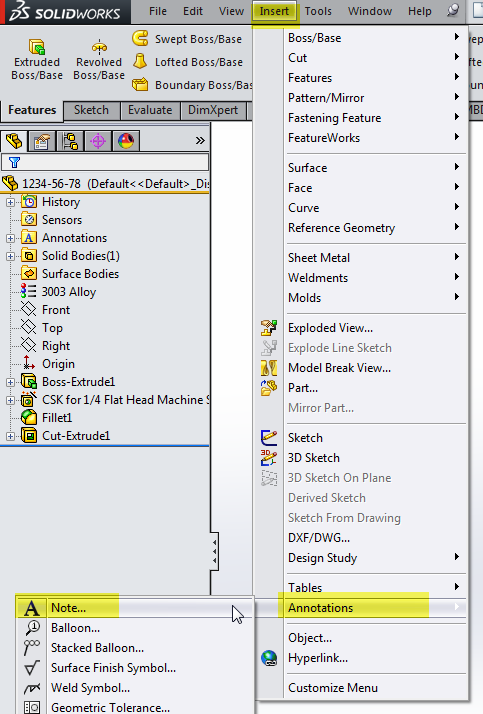The width and height of the screenshot is (483, 714).
Task: Open the PropertyManager tab icon
Action: [x=41, y=141]
